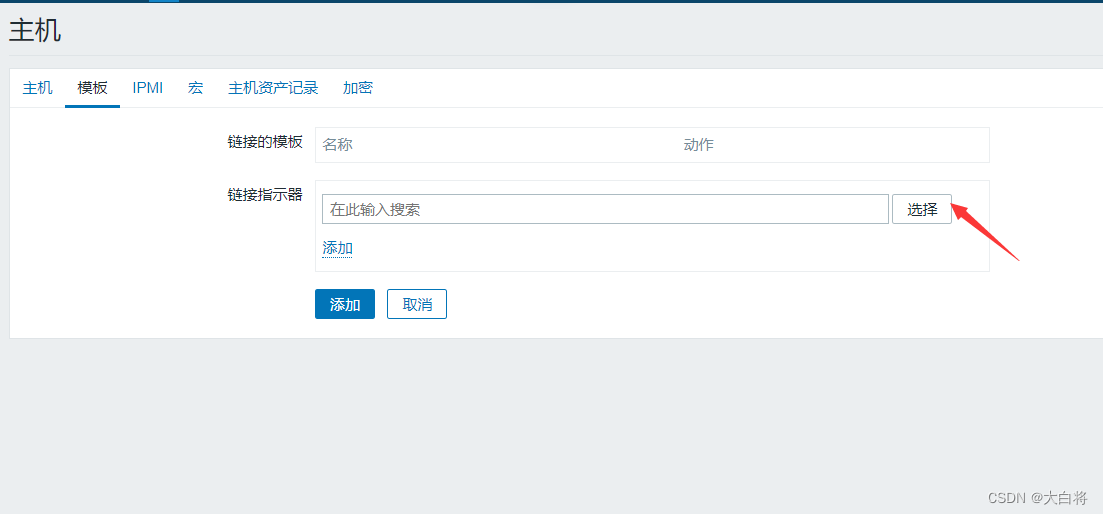The height and width of the screenshot is (514, 1103).
Task: Click the 主机 page heading
Action: [35, 31]
